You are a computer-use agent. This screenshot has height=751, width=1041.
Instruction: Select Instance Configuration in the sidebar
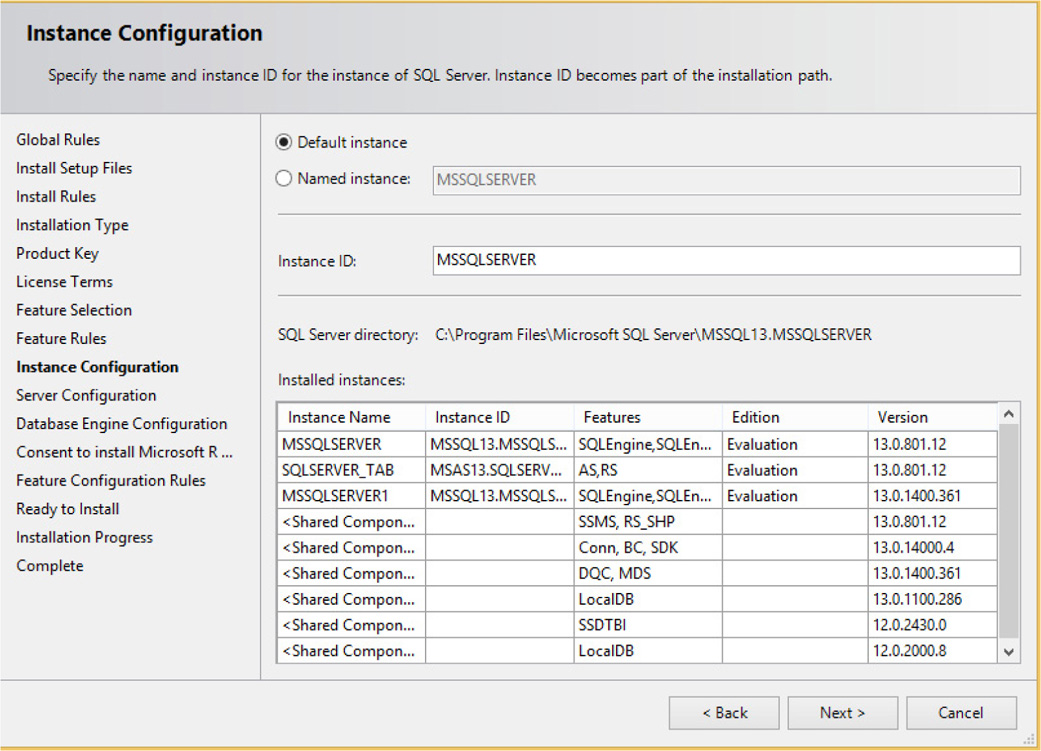coord(97,367)
